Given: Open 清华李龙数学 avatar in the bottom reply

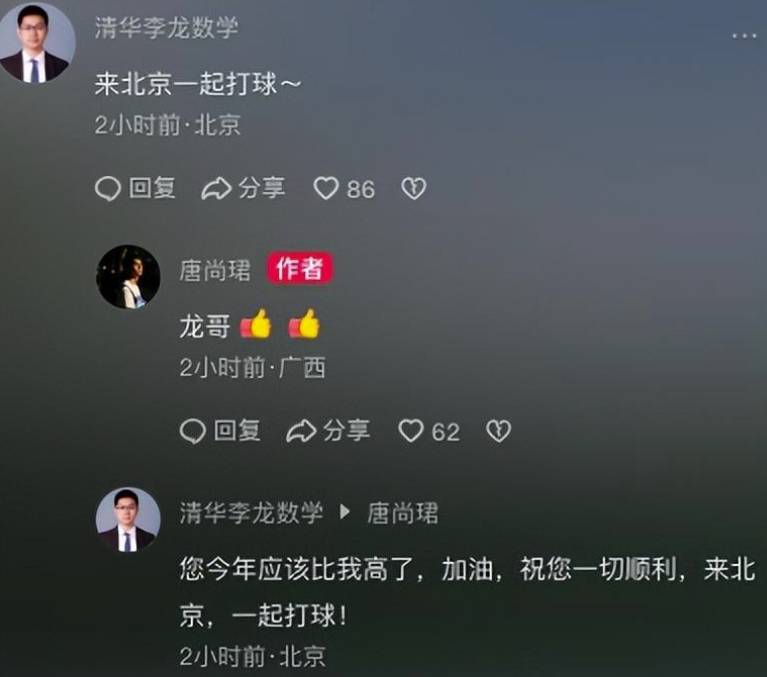Looking at the screenshot, I should pyautogui.click(x=128, y=519).
